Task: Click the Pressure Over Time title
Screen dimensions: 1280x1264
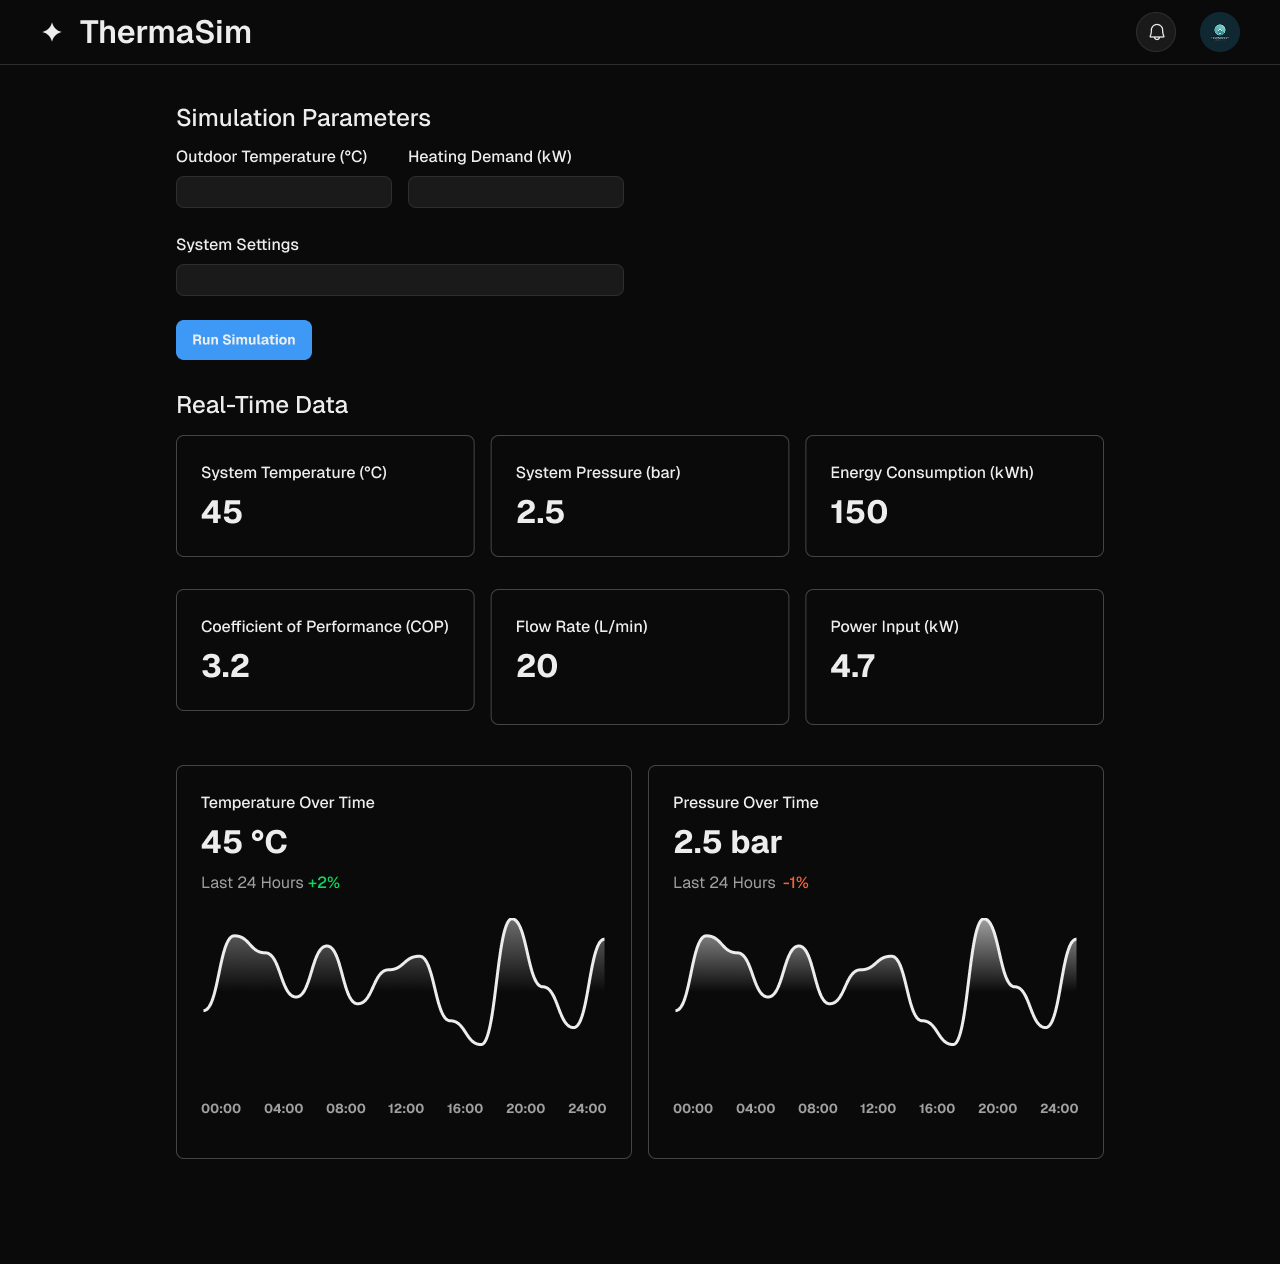Action: point(746,803)
